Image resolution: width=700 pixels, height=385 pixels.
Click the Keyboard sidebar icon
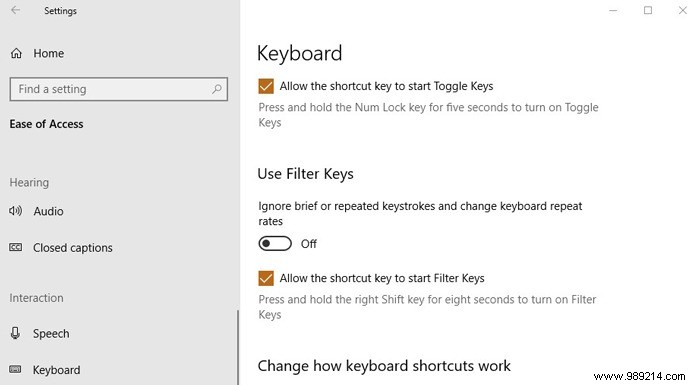click(16, 369)
